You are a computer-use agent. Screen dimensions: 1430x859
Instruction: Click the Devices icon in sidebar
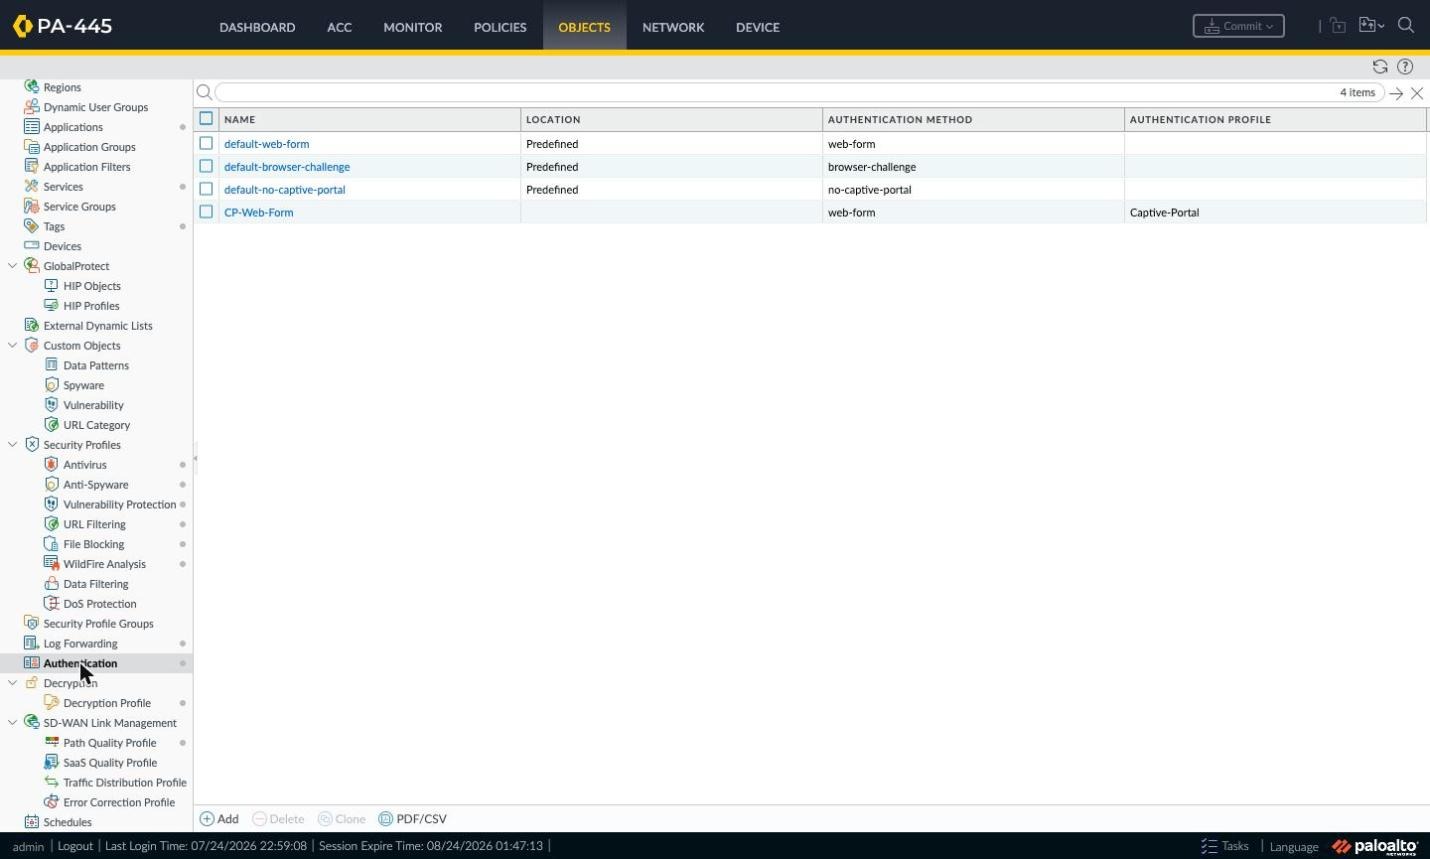[x=31, y=246]
